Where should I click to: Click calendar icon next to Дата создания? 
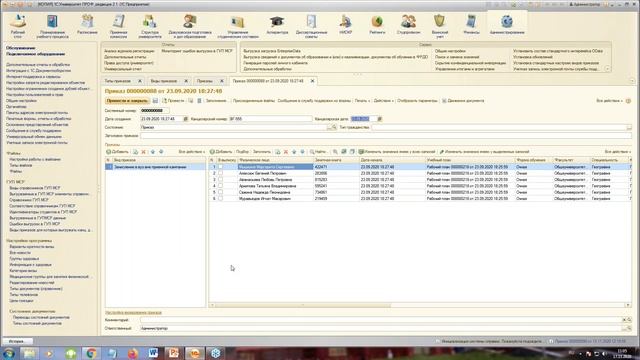[x=185, y=119]
